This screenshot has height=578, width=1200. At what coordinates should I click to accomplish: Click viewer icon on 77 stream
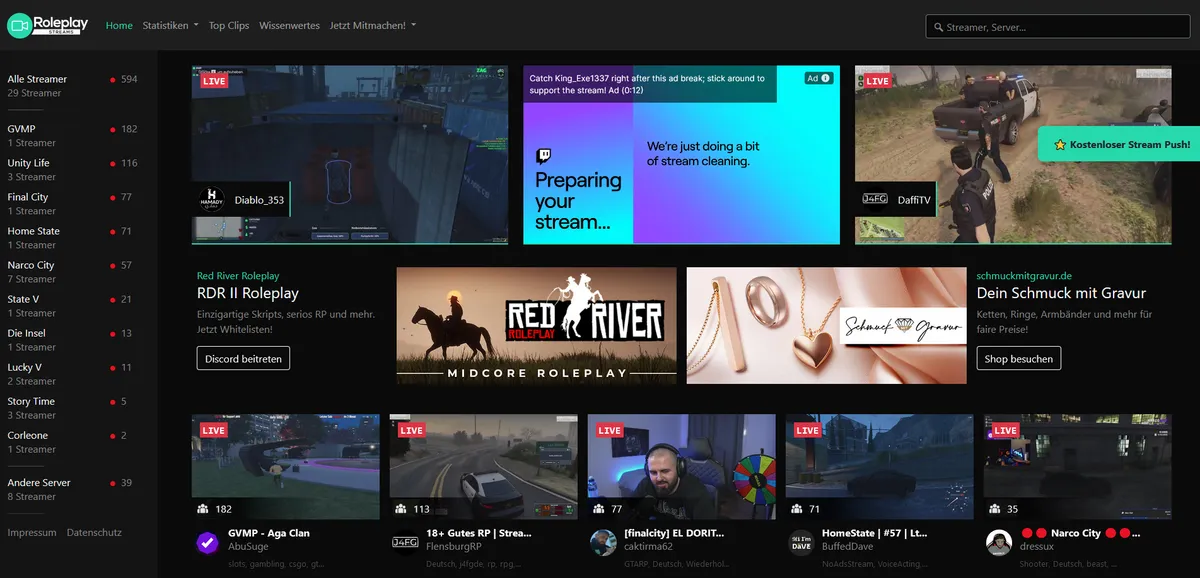click(x=599, y=509)
